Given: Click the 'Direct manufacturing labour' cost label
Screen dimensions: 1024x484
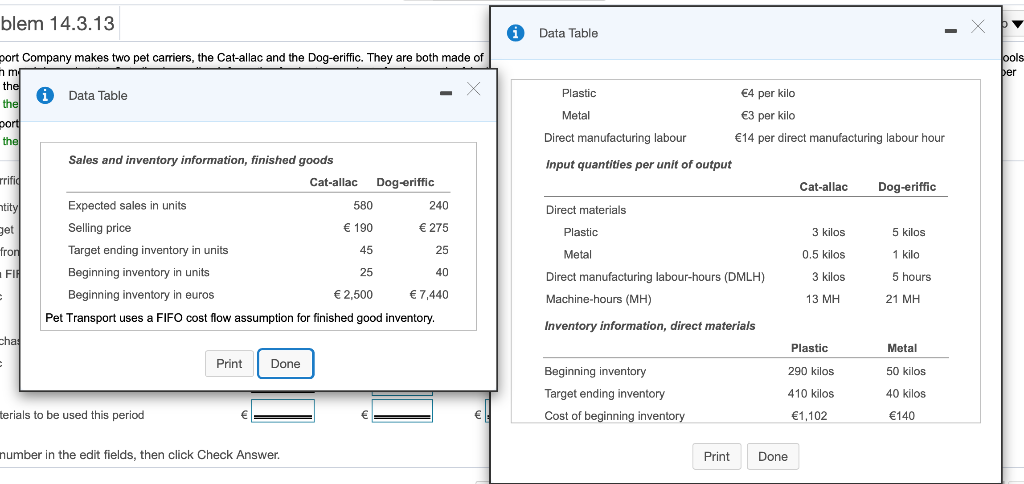Looking at the screenshot, I should [615, 138].
